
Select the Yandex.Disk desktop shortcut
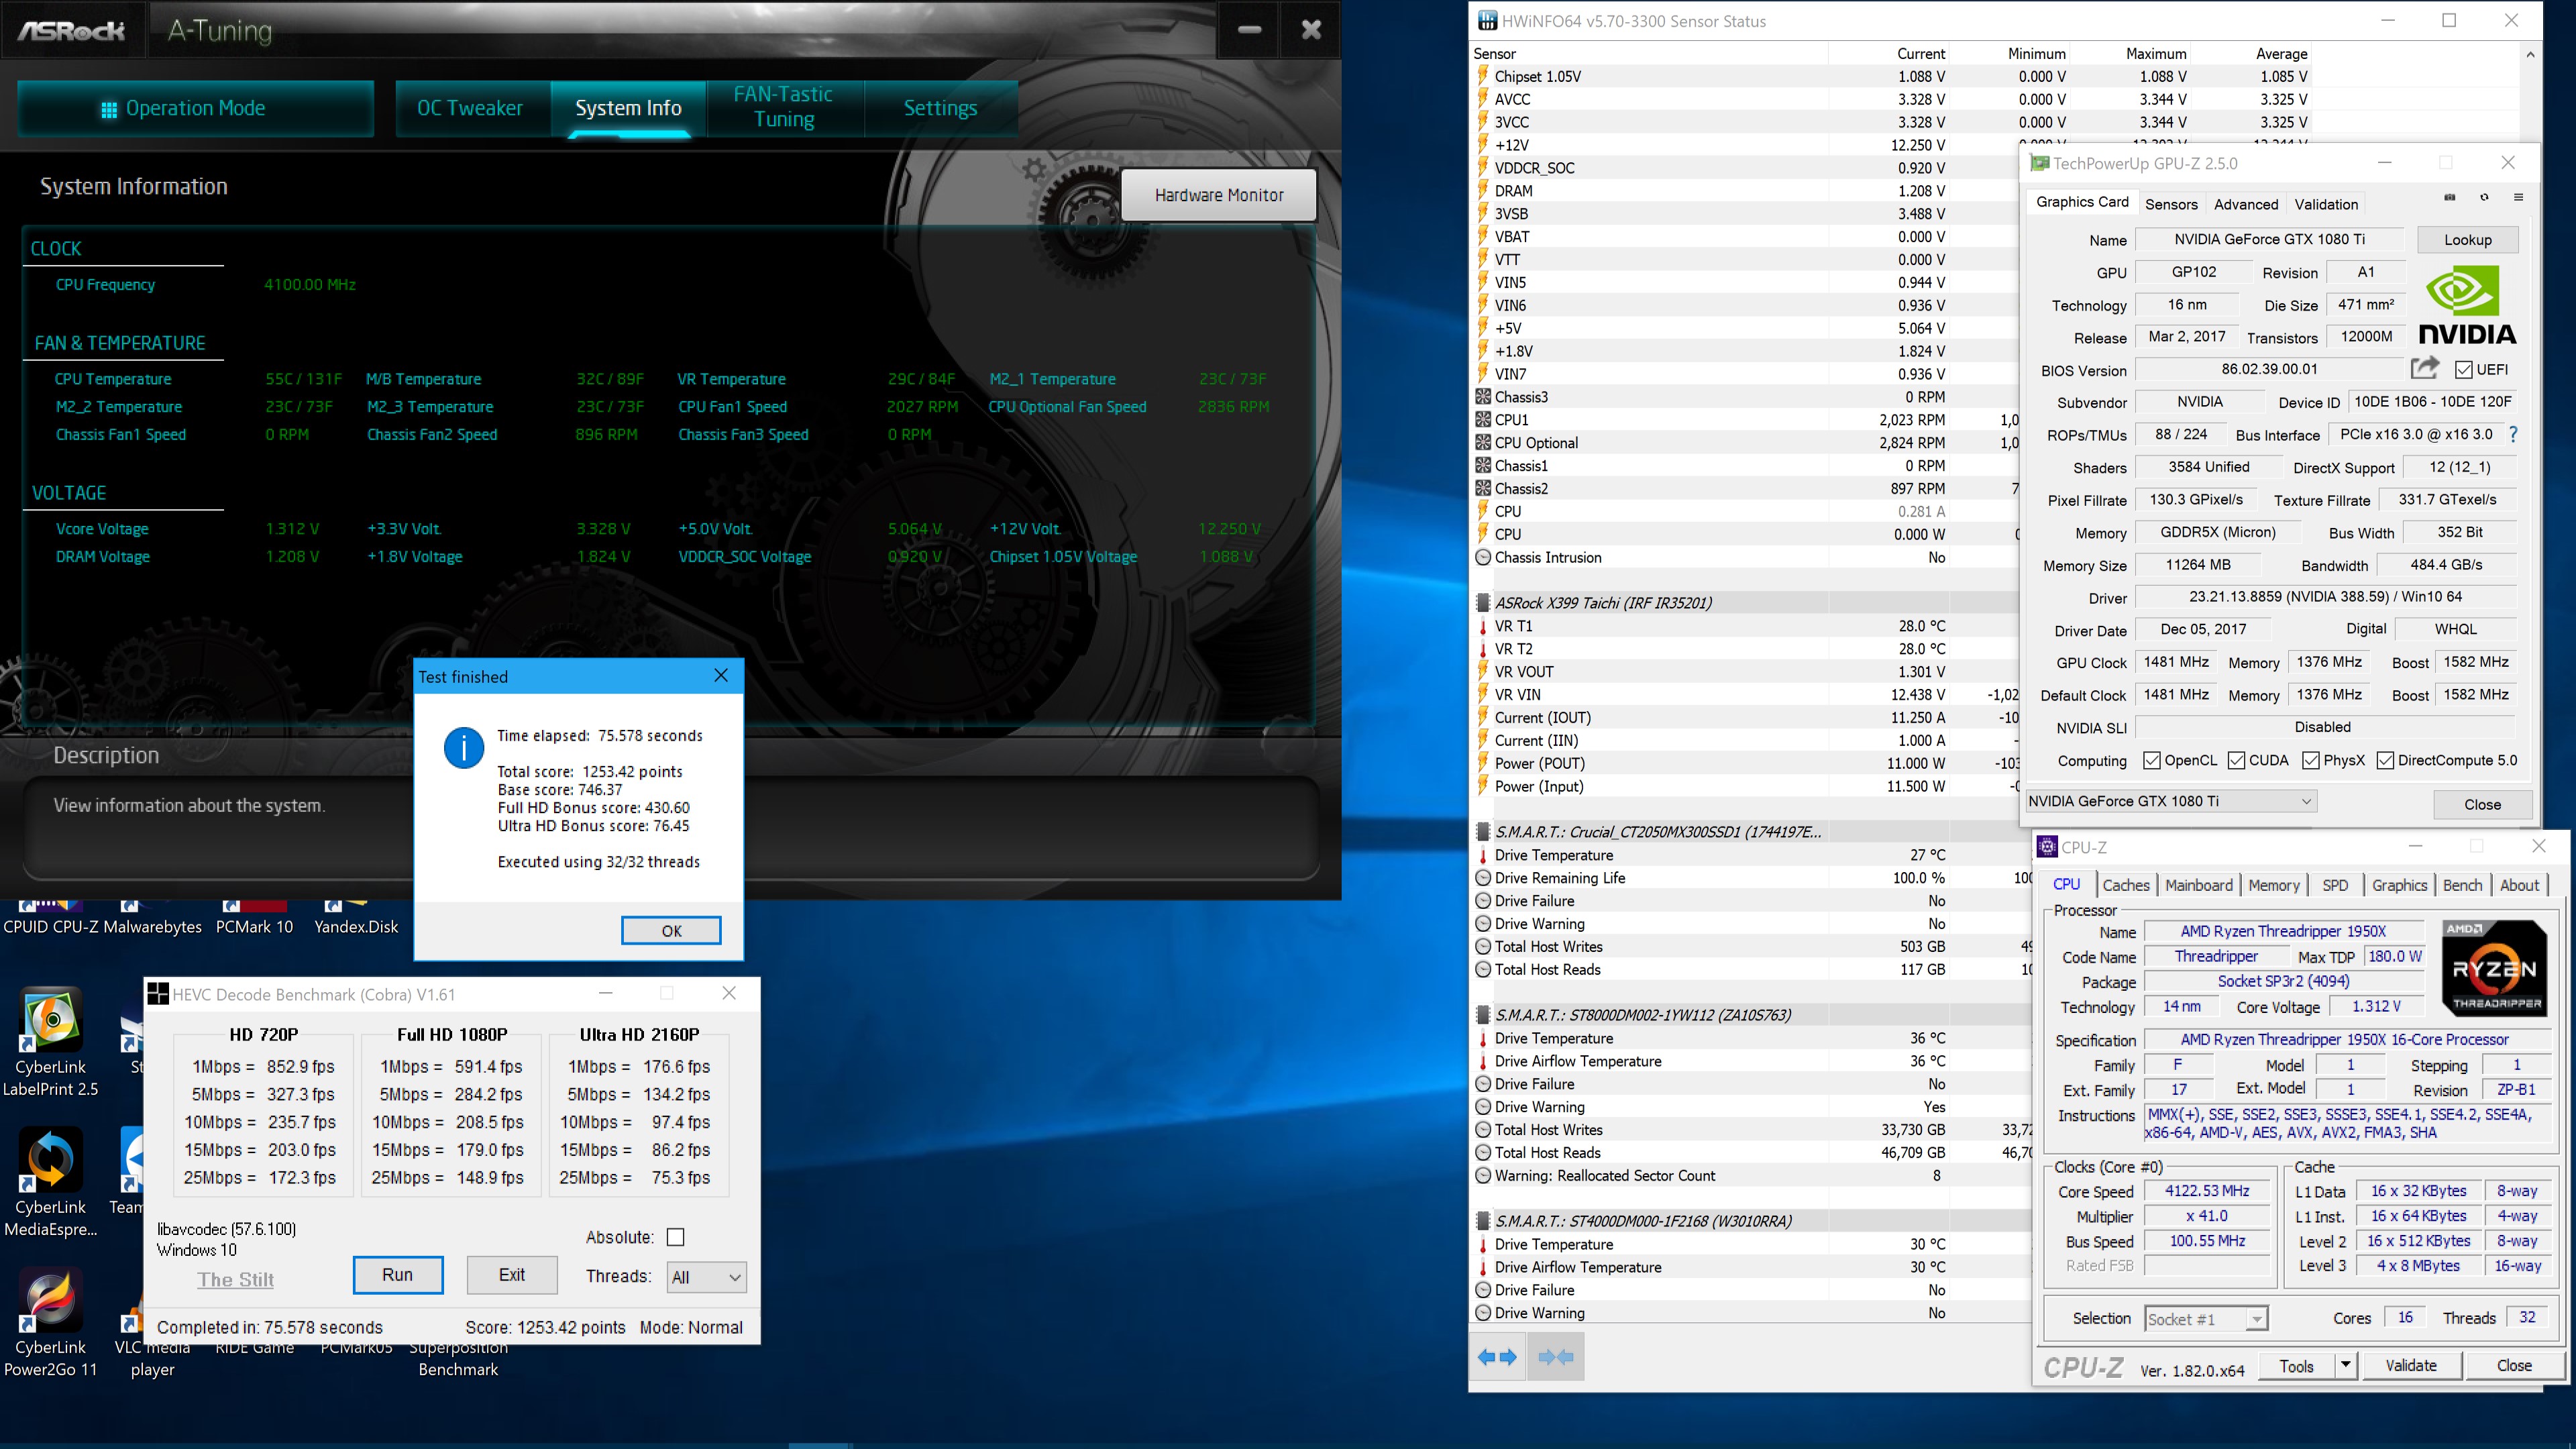[x=356, y=918]
